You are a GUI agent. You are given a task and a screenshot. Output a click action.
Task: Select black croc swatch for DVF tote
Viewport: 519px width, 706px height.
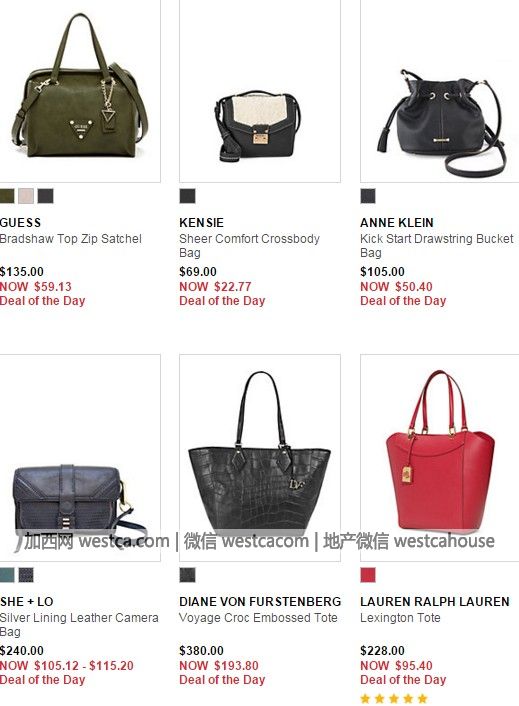click(187, 575)
